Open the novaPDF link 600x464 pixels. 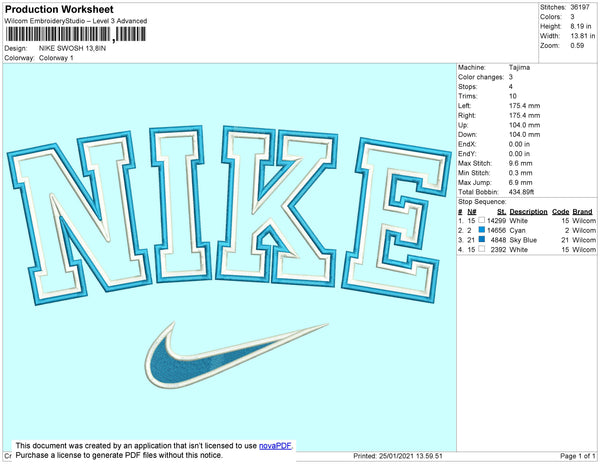click(275, 446)
